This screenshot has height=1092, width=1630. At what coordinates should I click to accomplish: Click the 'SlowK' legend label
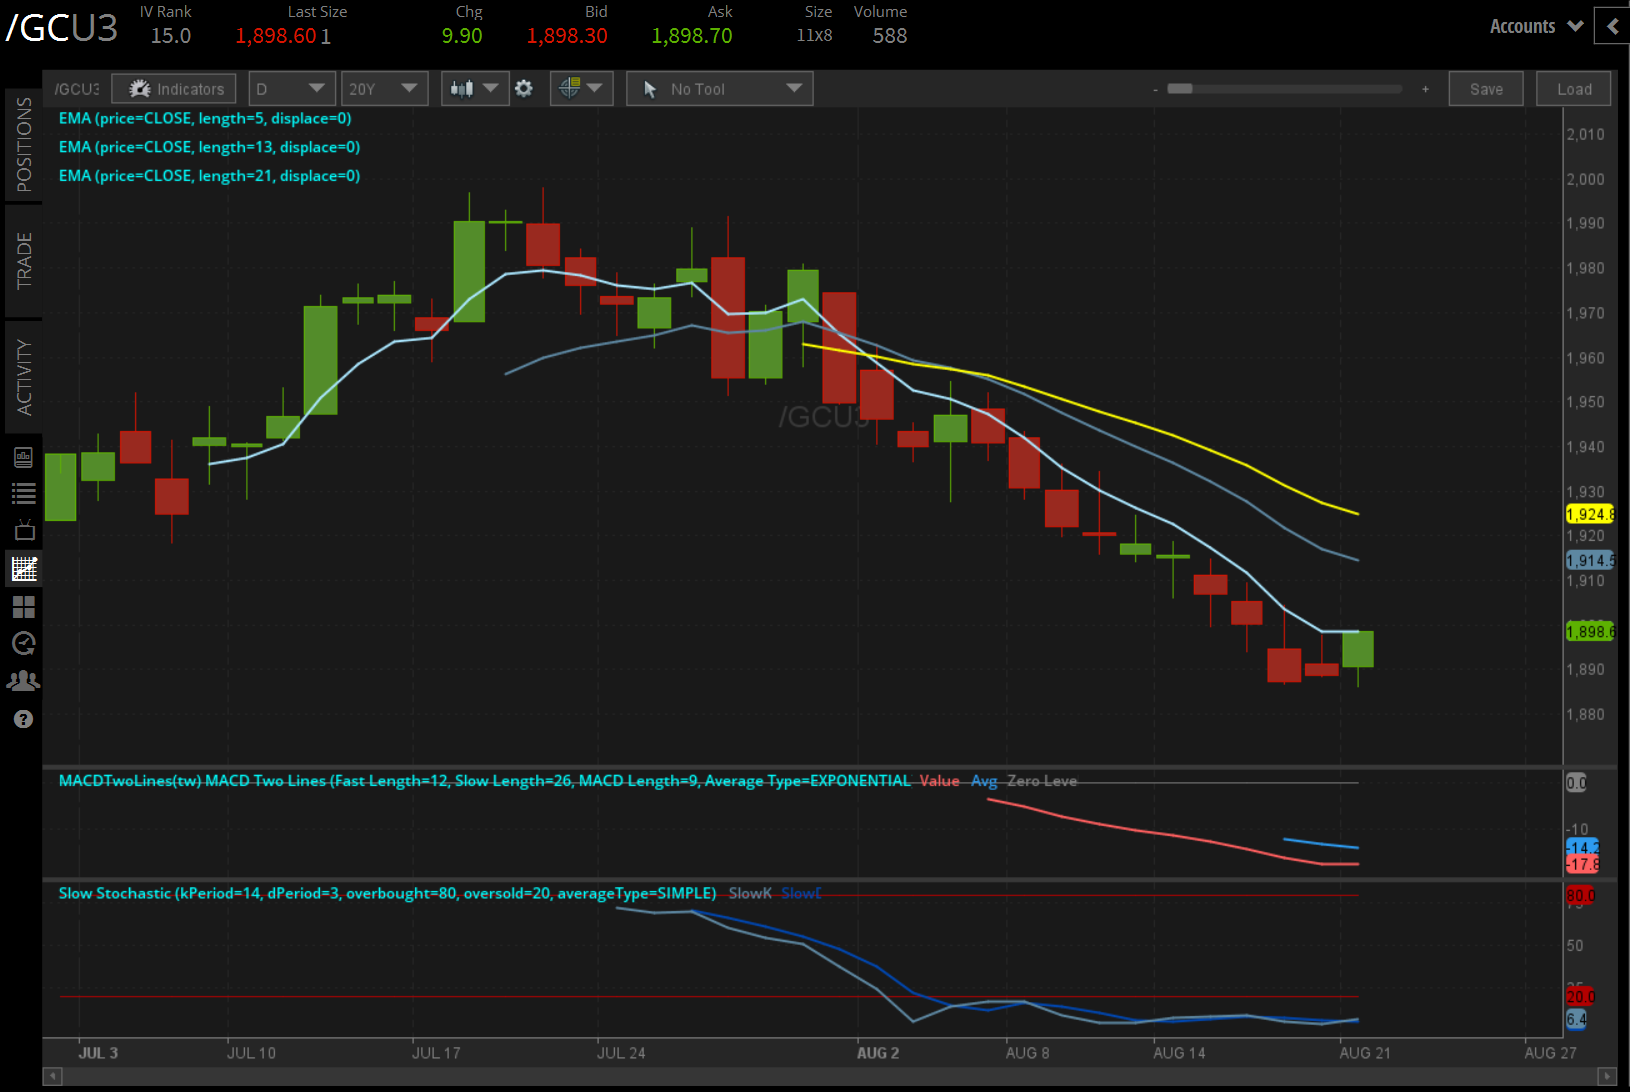750,893
